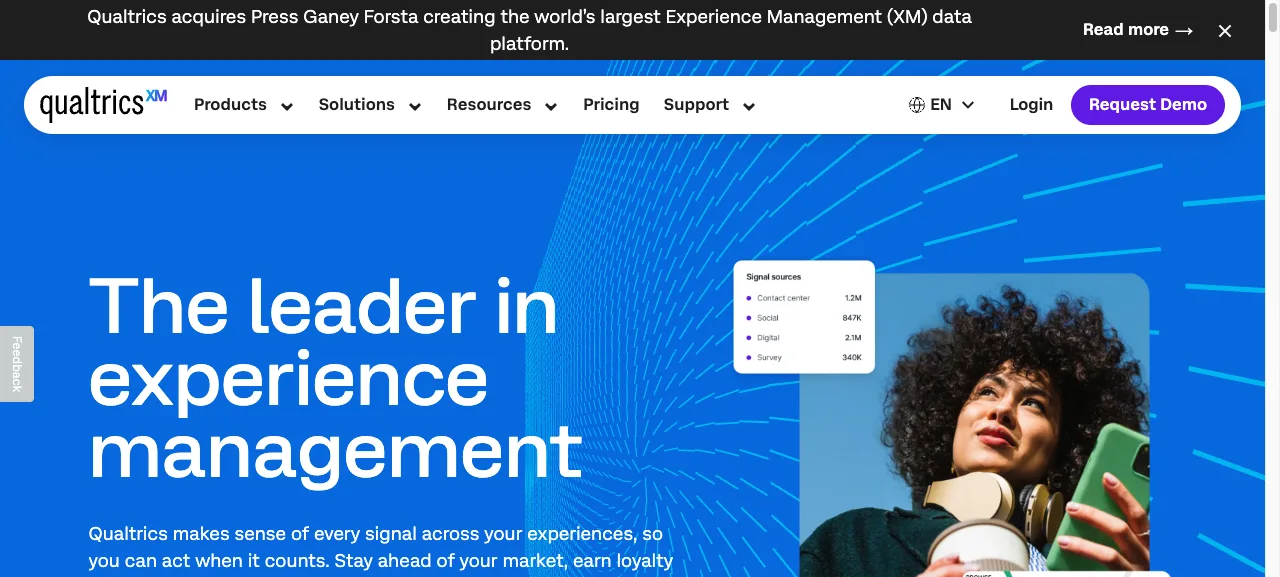The width and height of the screenshot is (1280, 577).
Task: Click the Digital row showing 2.1M
Action: click(x=804, y=338)
